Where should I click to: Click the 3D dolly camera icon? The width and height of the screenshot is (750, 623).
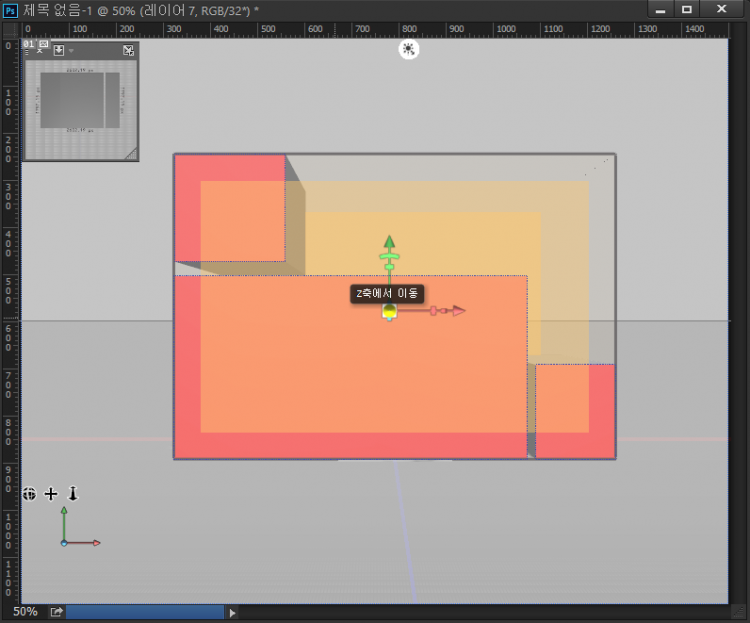pos(72,494)
